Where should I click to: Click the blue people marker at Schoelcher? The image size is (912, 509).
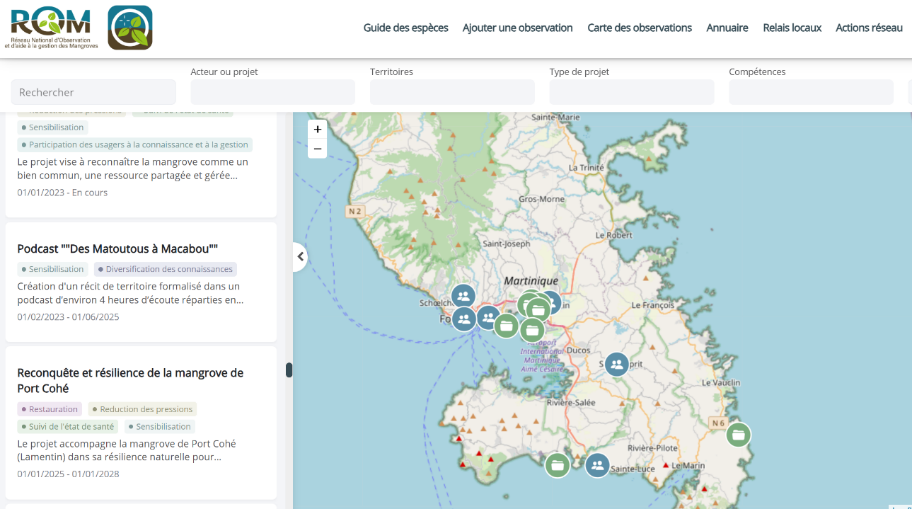[463, 295]
